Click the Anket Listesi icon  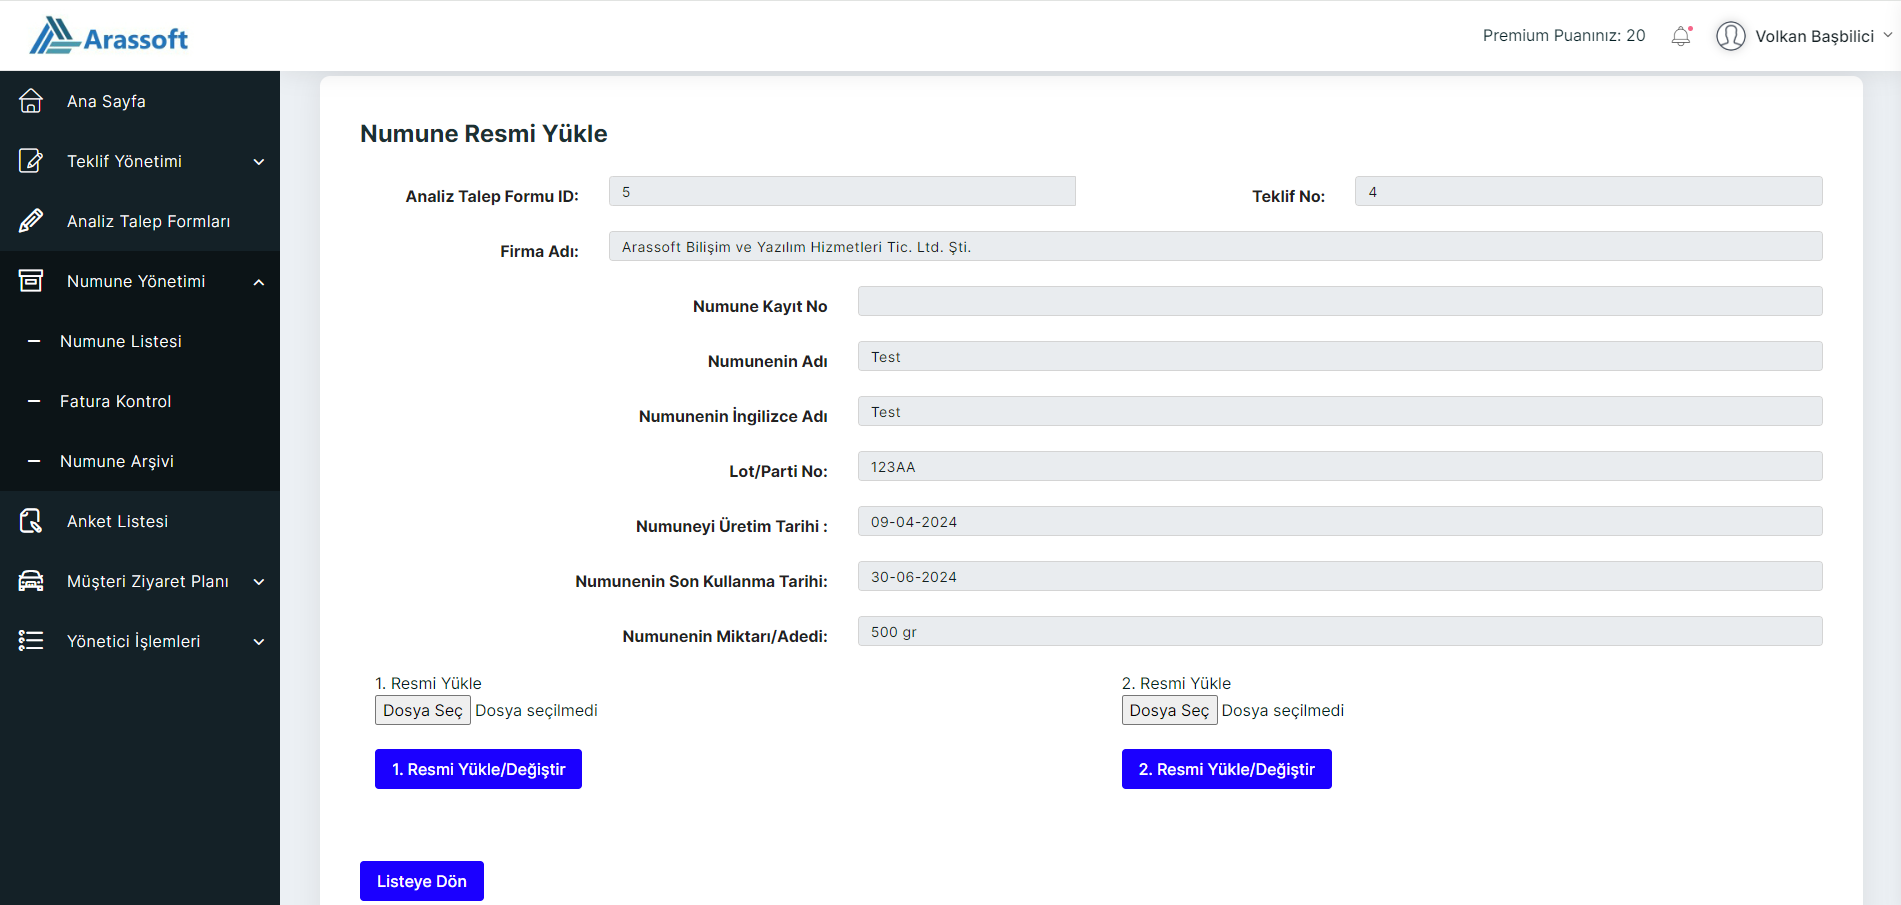tap(31, 521)
